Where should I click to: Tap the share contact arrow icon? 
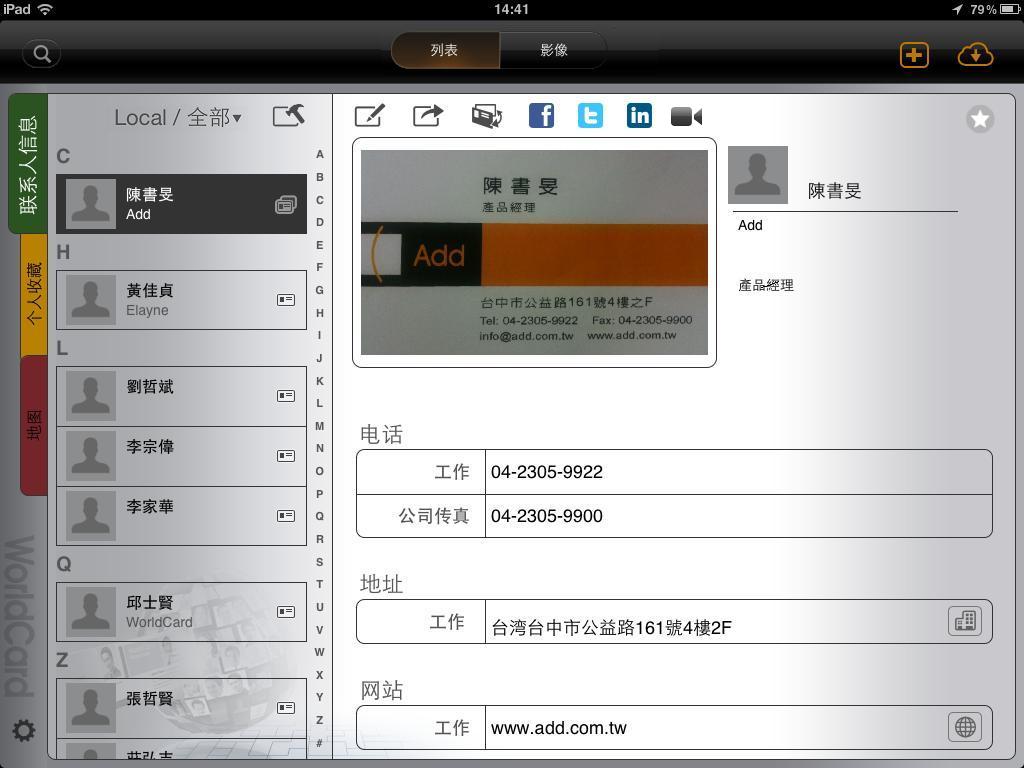pos(428,116)
